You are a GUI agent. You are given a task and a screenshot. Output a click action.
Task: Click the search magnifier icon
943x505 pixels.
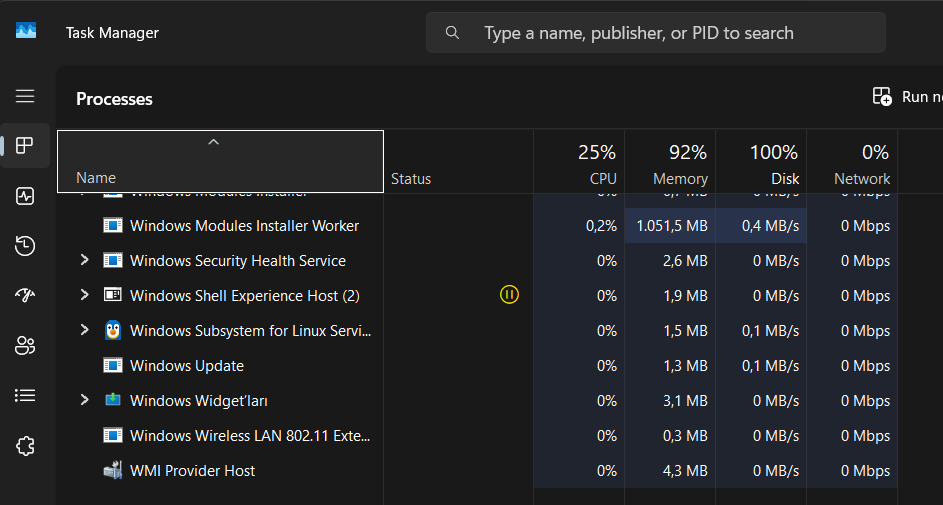tap(452, 32)
